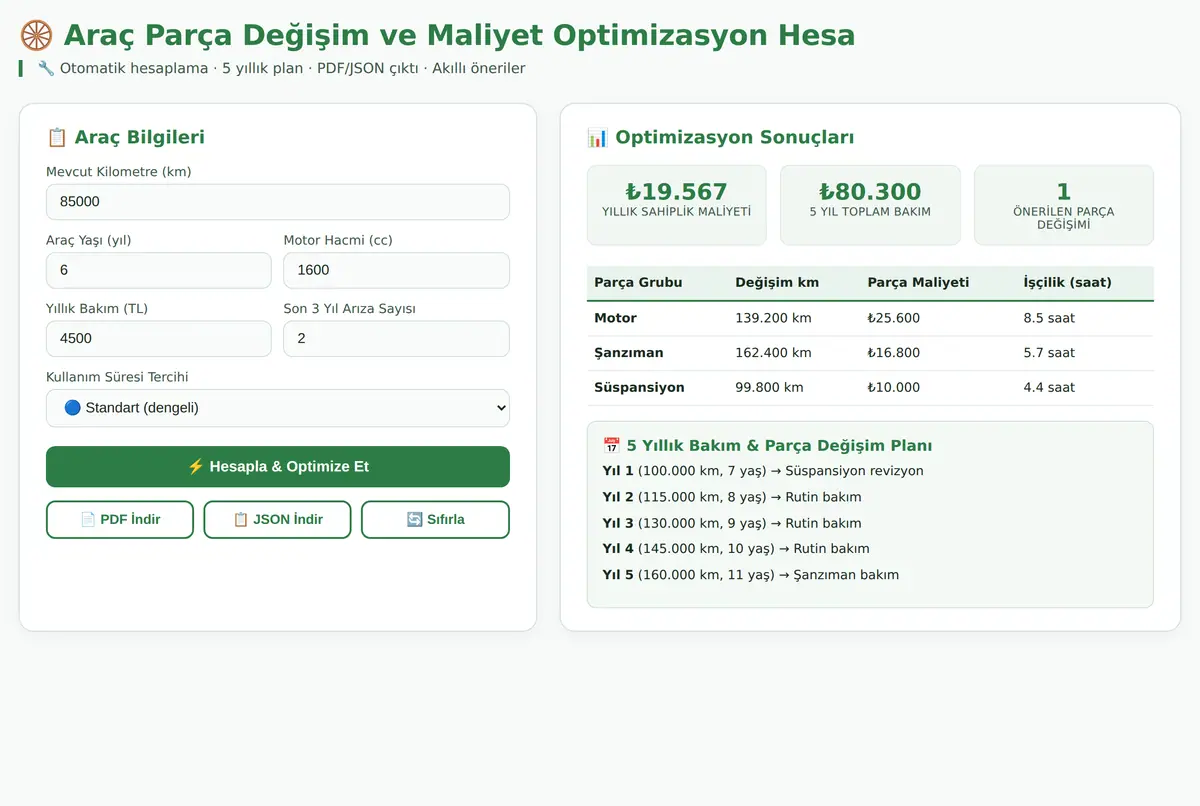
Task: Click the wrench icon in the subtitle
Action: (46, 68)
